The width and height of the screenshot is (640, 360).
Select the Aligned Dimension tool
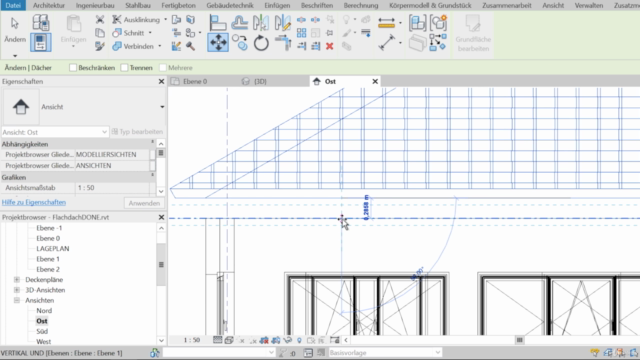[x=386, y=23]
